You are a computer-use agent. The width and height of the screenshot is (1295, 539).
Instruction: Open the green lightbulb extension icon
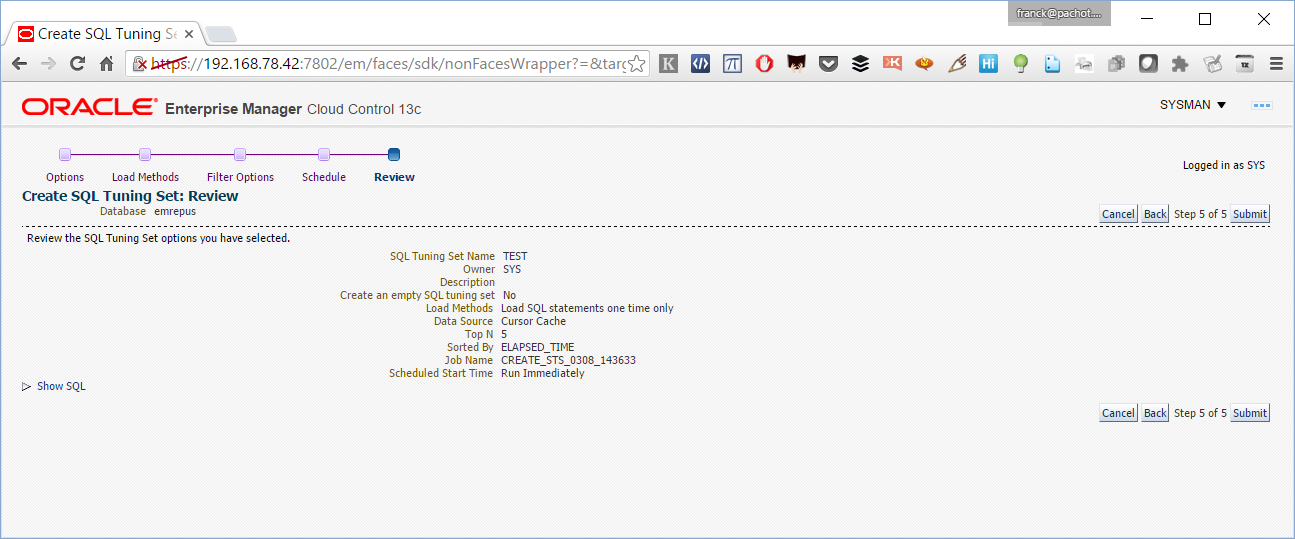pyautogui.click(x=1020, y=63)
